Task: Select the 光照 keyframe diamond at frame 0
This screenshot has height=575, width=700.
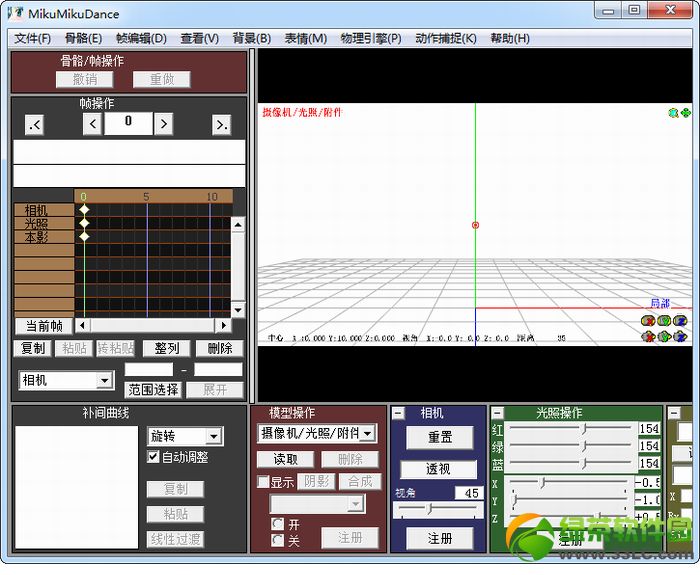Action: click(x=84, y=223)
